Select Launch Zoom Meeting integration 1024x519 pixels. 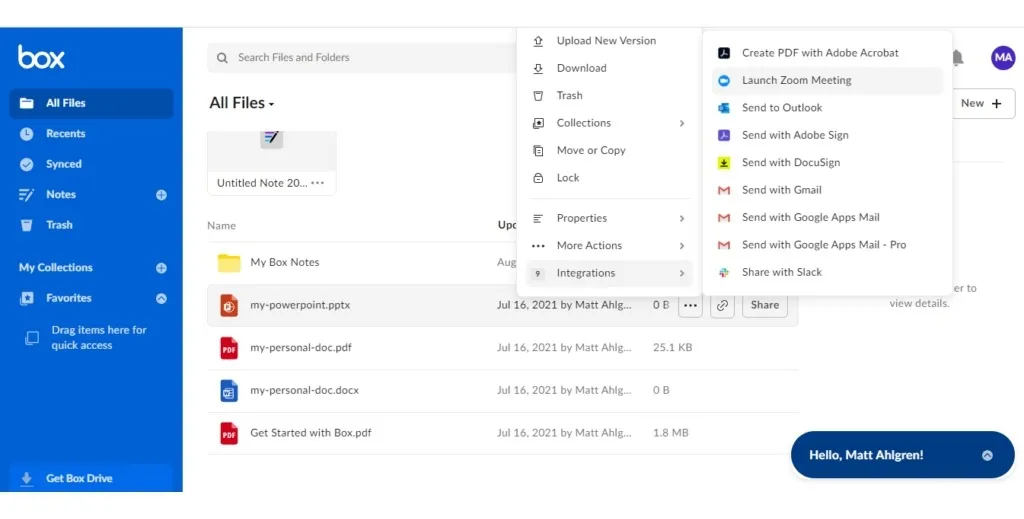click(x=827, y=81)
